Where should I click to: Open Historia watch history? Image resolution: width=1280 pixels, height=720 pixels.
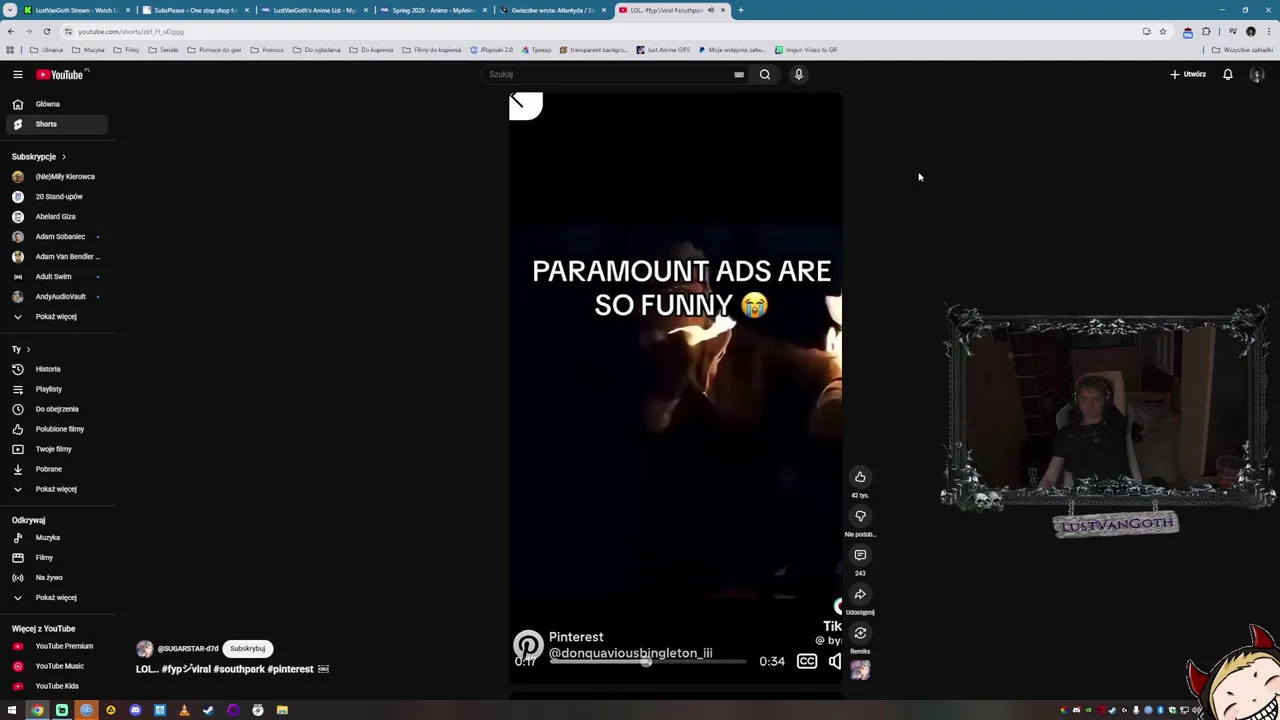click(x=57, y=369)
